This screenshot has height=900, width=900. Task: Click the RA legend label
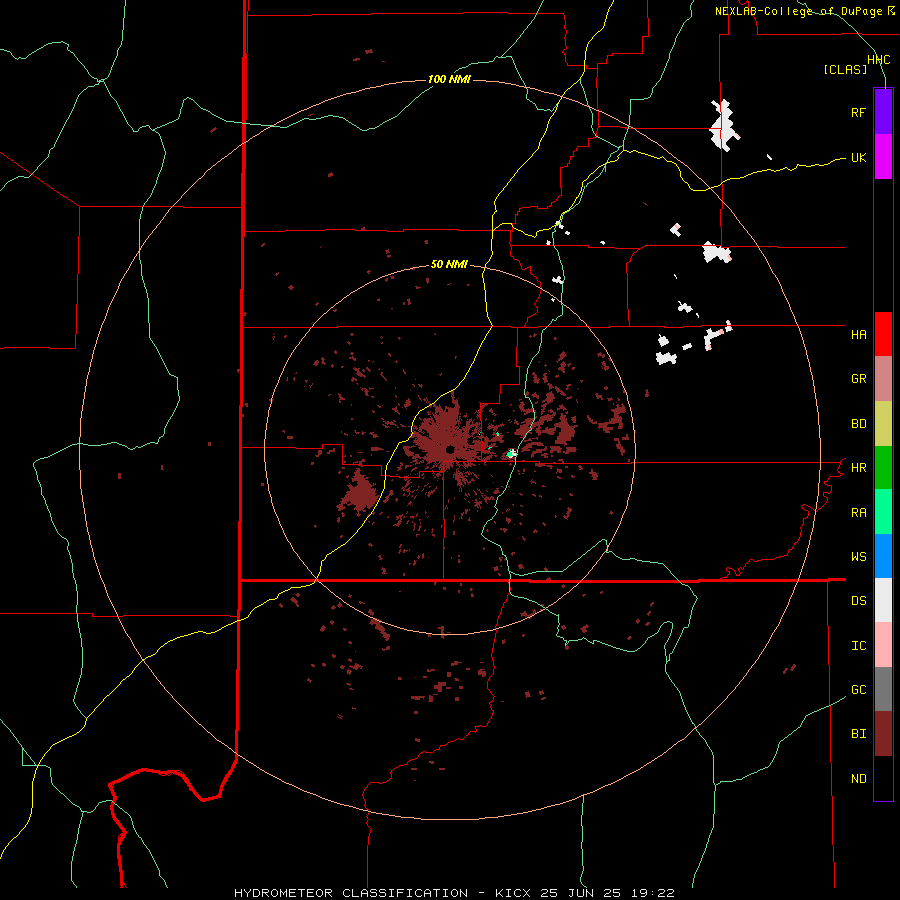tap(858, 513)
